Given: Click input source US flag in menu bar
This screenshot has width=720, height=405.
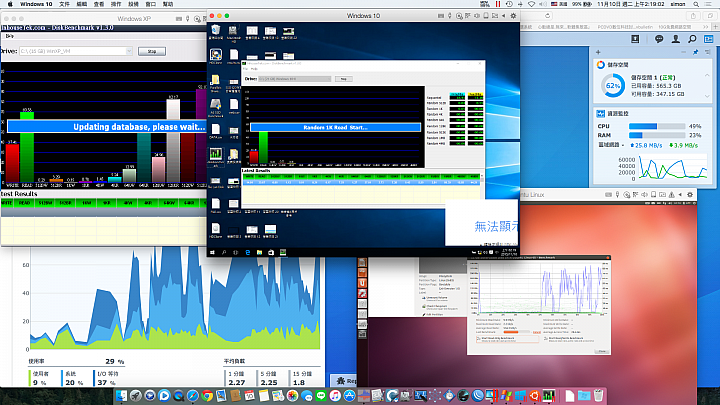Looking at the screenshot, I should pyautogui.click(x=554, y=4).
